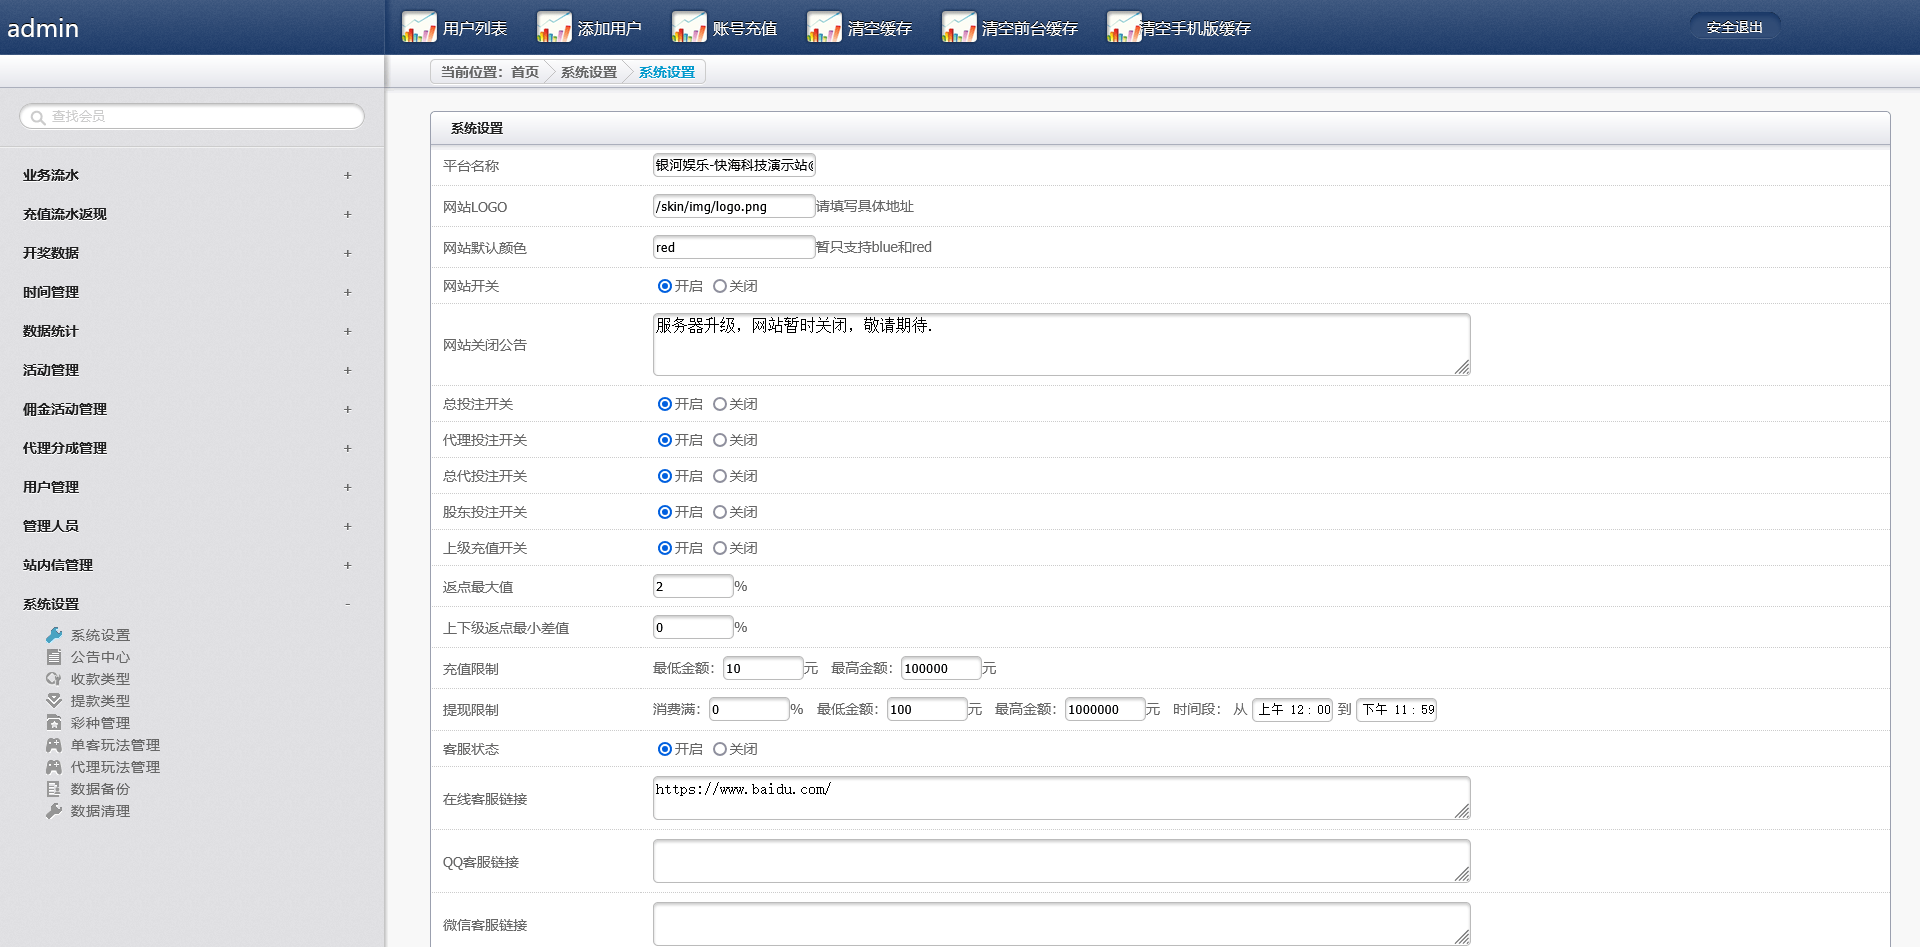Click the 数据备份 sidebar icon
The width and height of the screenshot is (1920, 947).
click(x=54, y=789)
